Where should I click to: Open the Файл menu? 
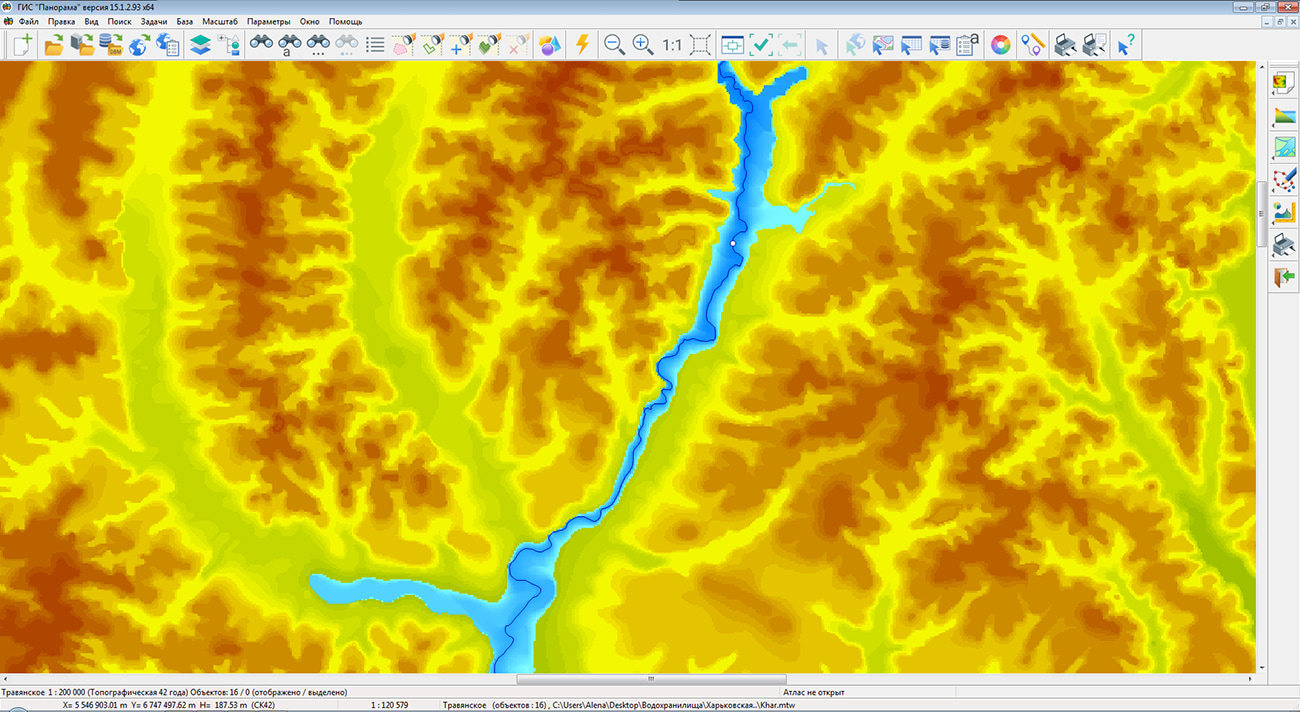28,21
